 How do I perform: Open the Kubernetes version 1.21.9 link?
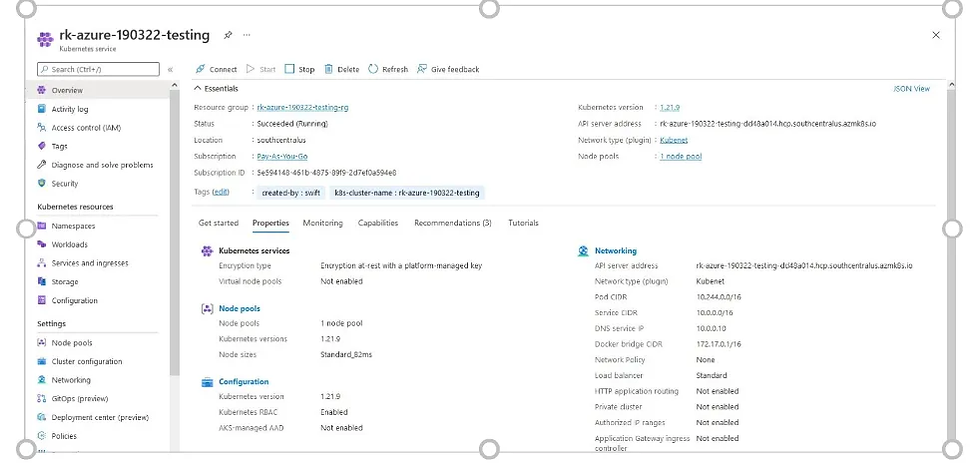tap(670, 107)
